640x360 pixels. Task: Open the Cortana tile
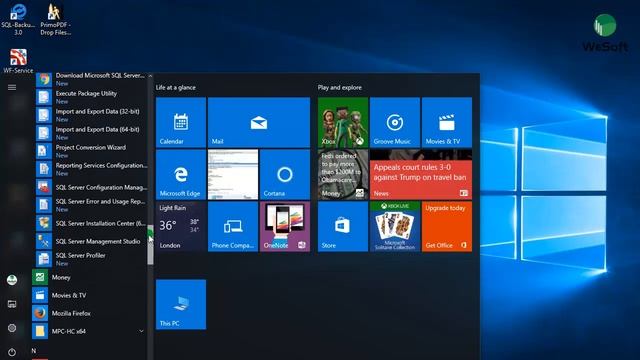click(x=285, y=174)
